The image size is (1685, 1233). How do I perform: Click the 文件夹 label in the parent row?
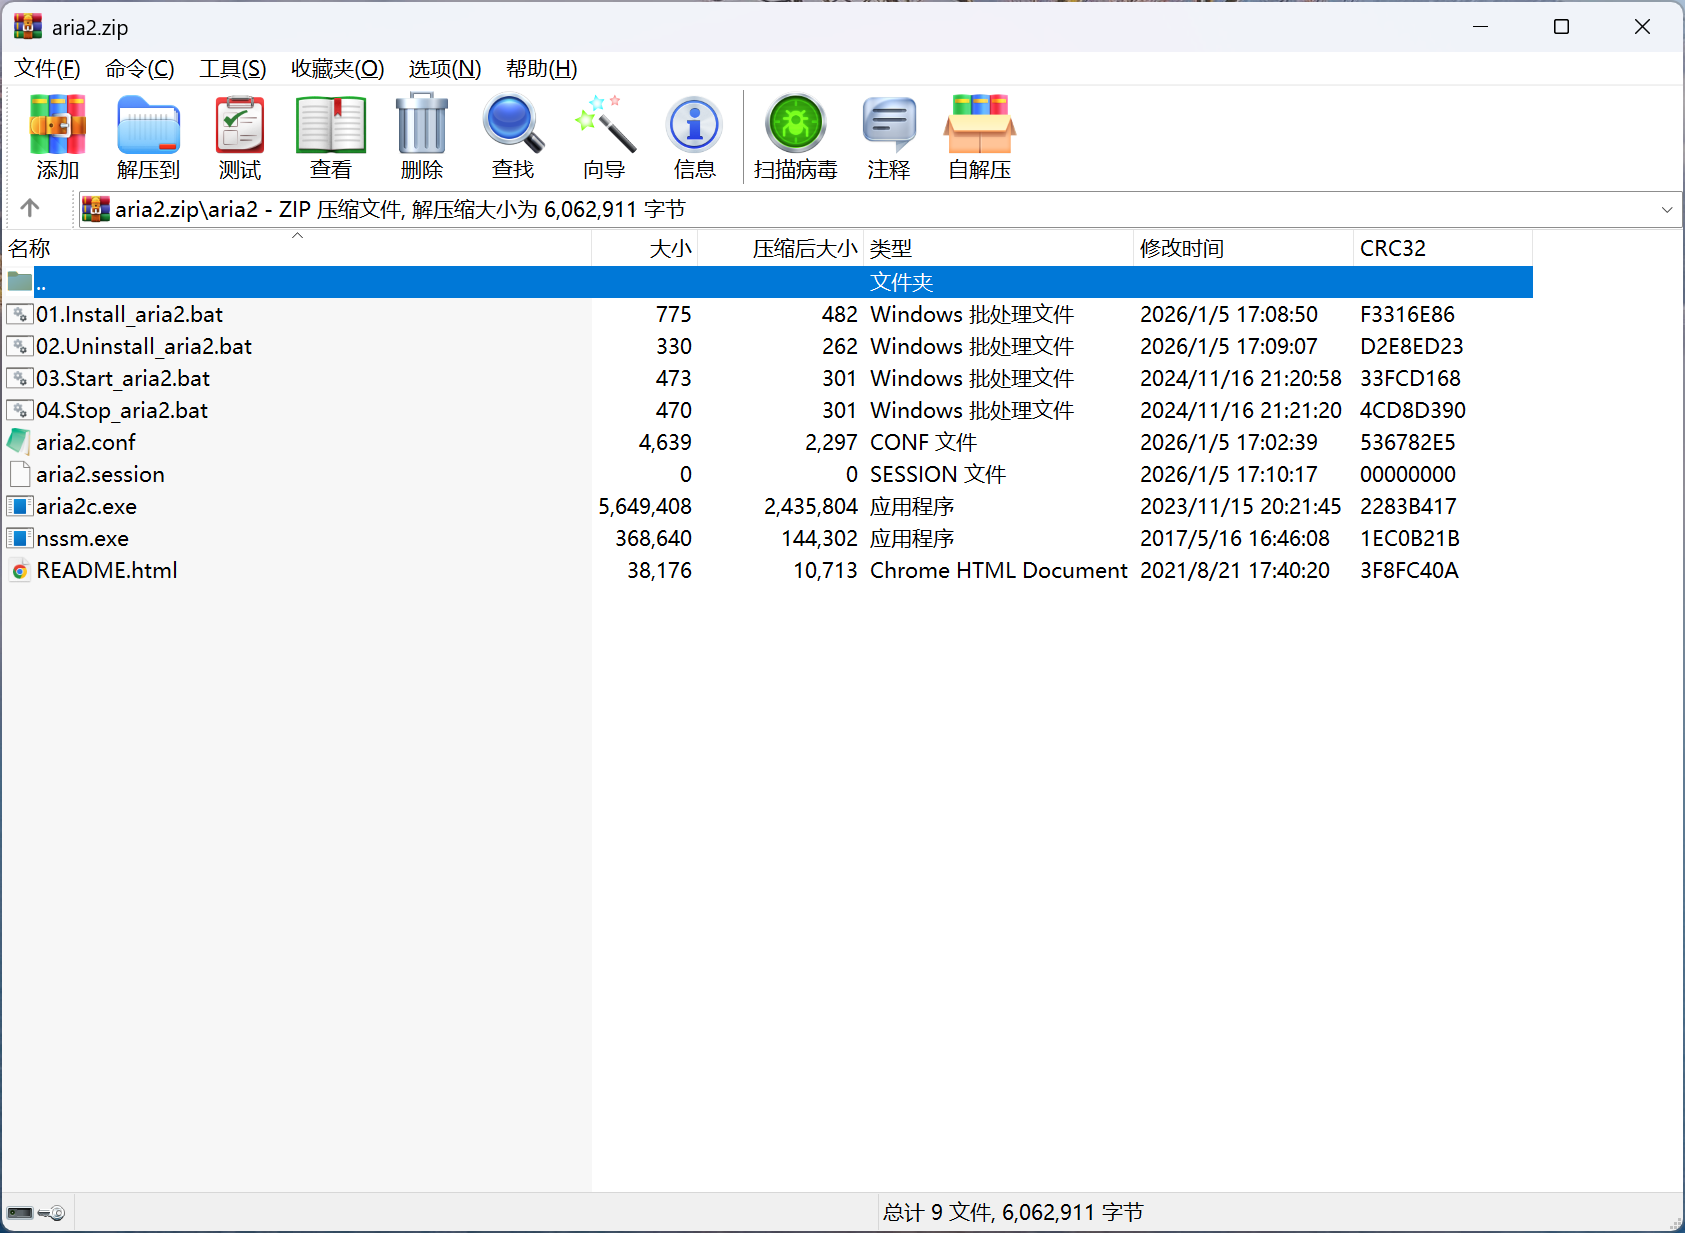(901, 282)
